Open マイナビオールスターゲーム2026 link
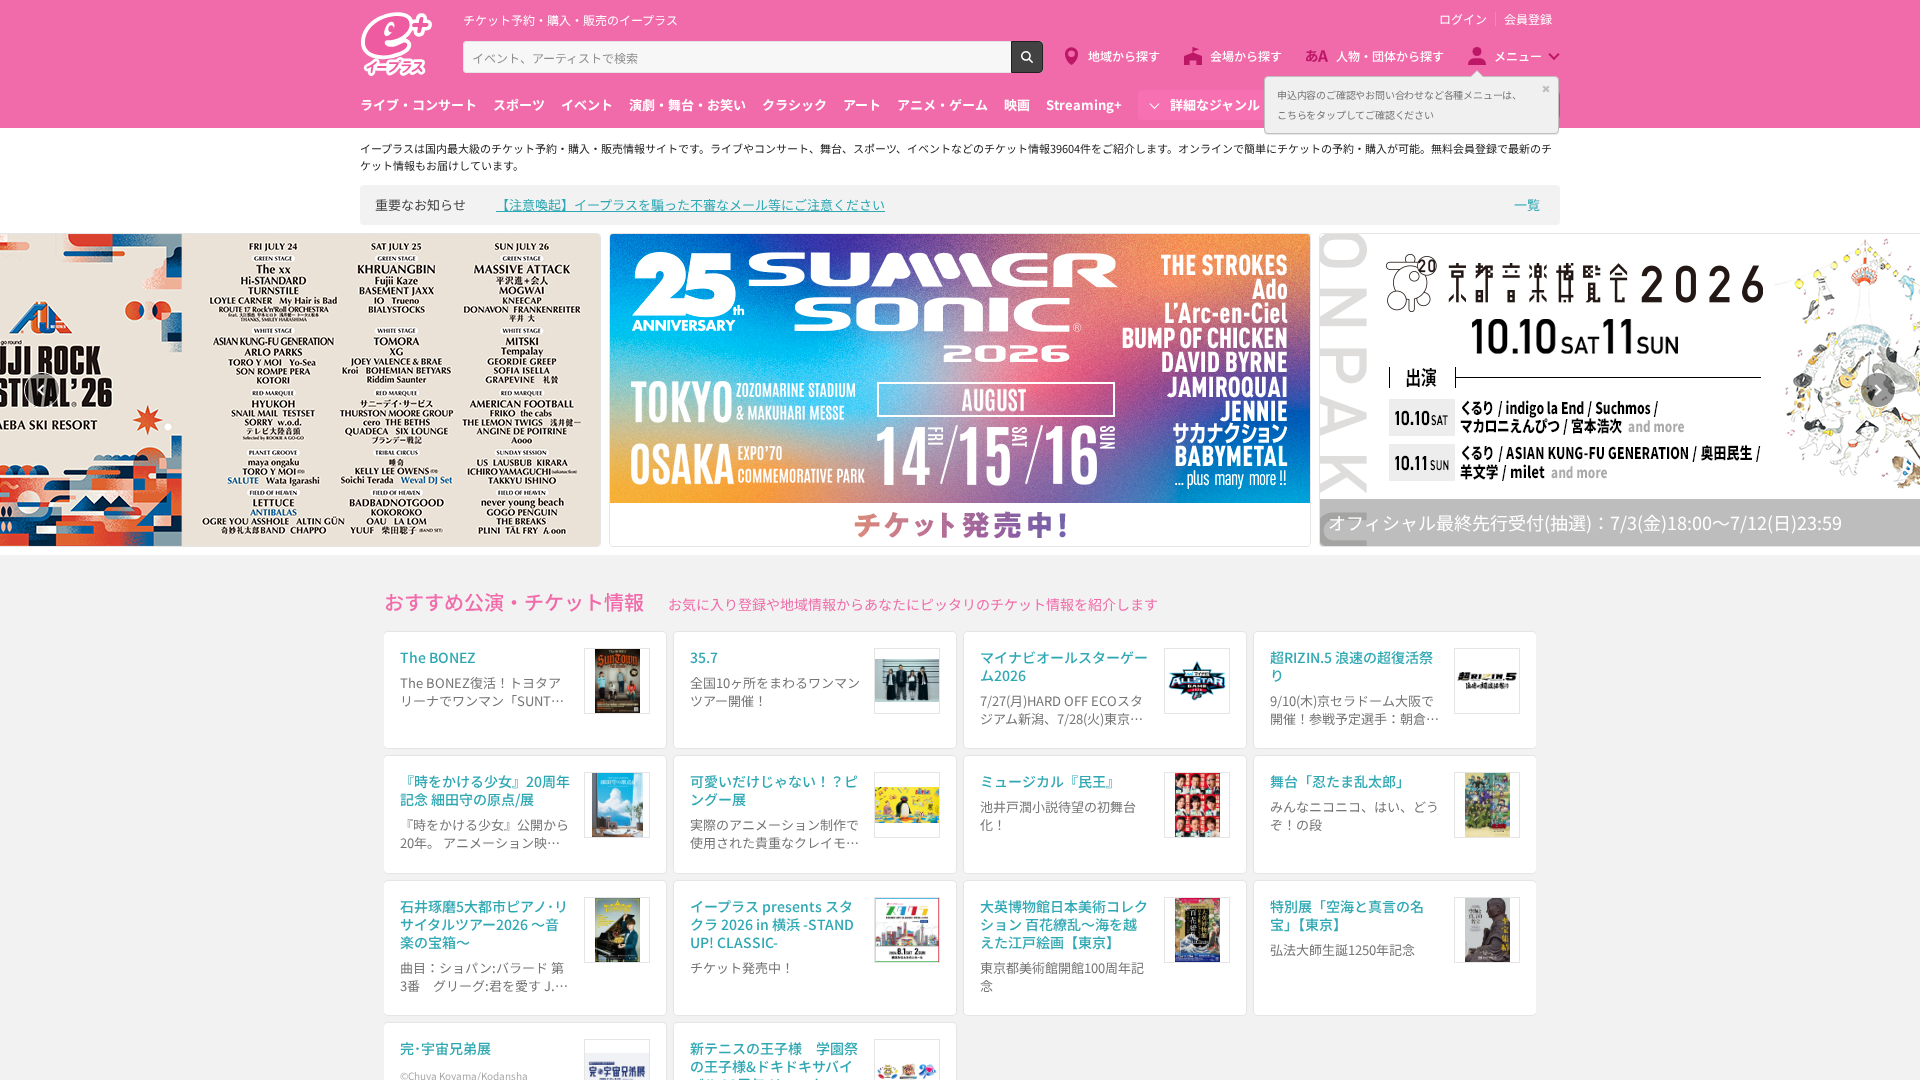This screenshot has height=1080, width=1920. pos(1063,666)
